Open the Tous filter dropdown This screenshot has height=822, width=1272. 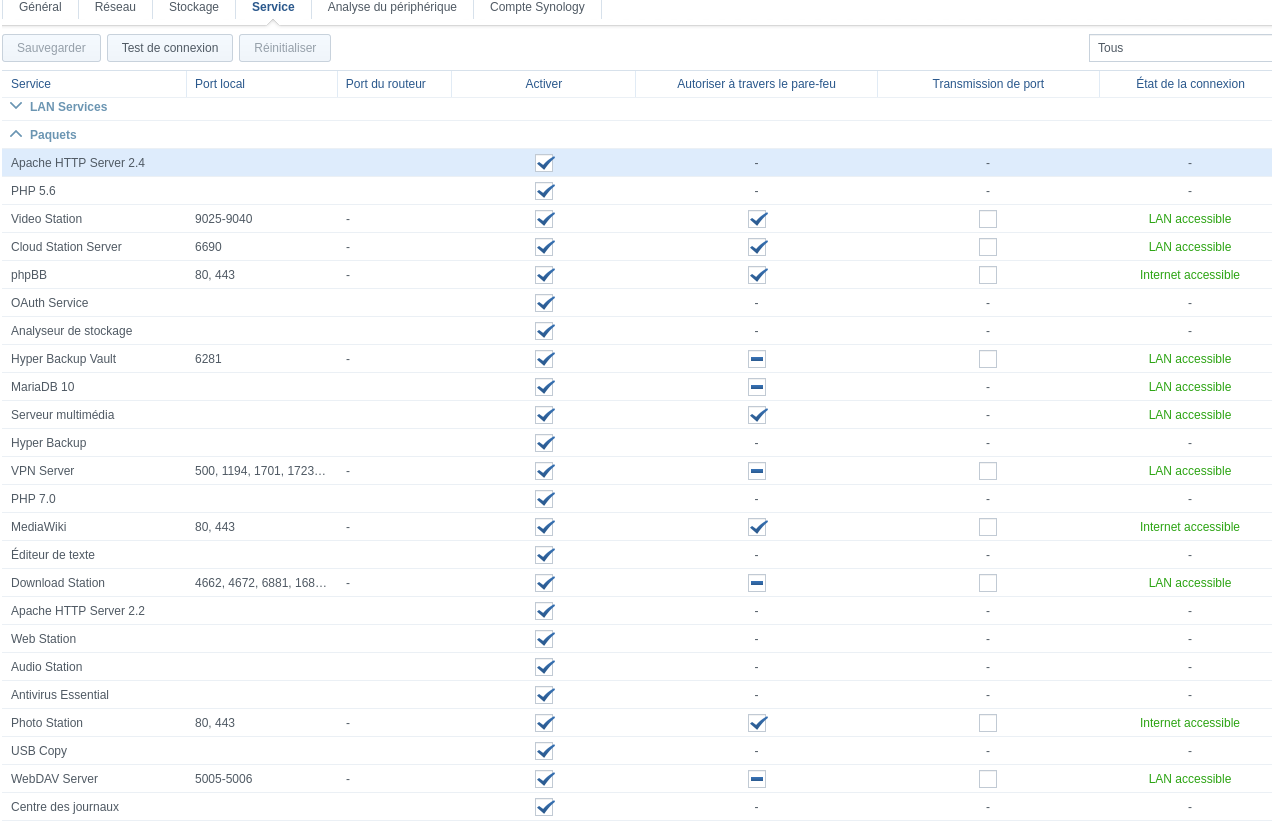click(1180, 48)
